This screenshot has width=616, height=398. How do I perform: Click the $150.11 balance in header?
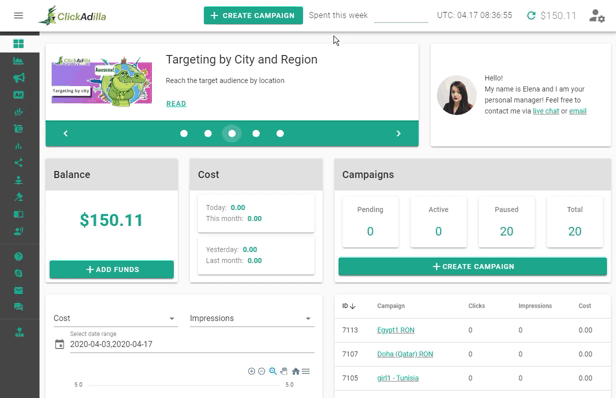click(x=558, y=16)
